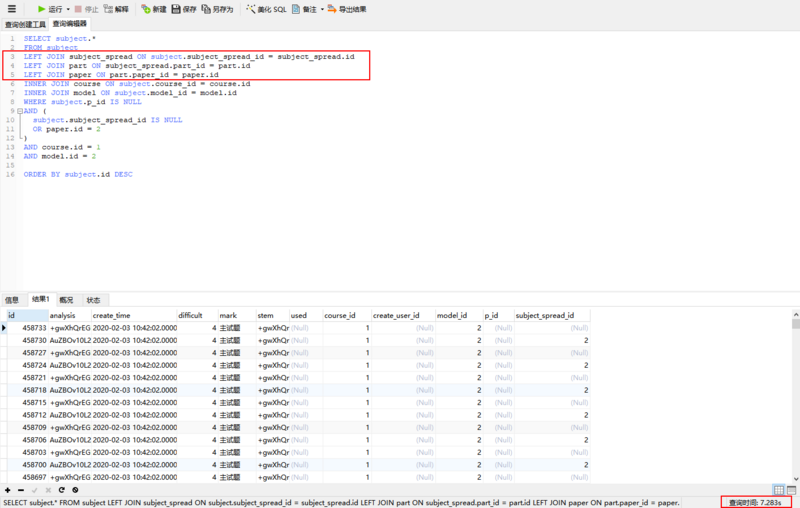800x508 pixels.
Task: Click the results vertical scrollbar up arrow
Action: (x=796, y=314)
